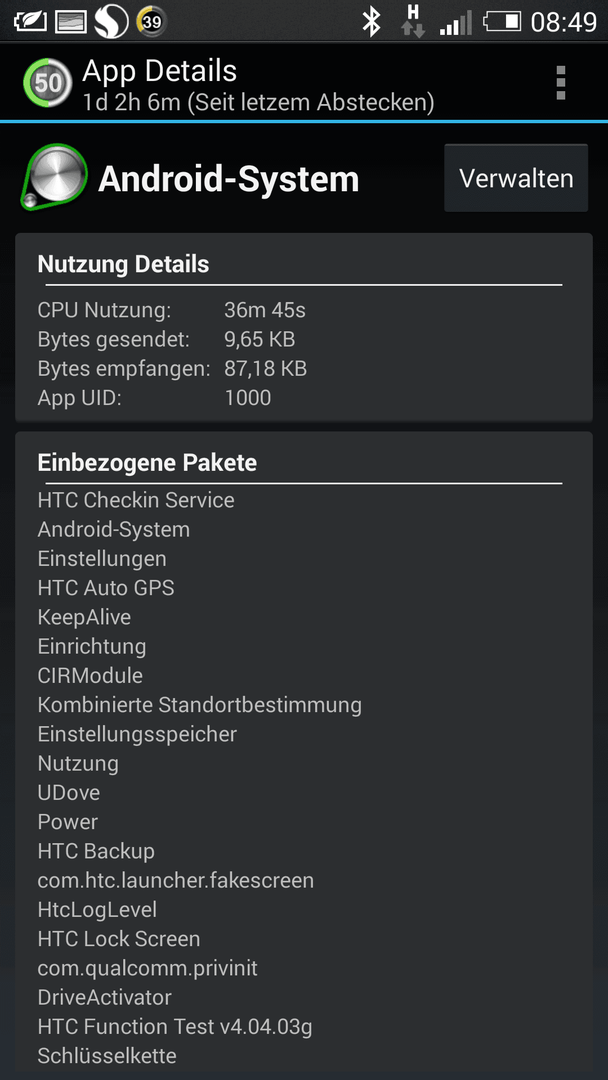Tap the Nutzung Details section heading

coord(123,264)
